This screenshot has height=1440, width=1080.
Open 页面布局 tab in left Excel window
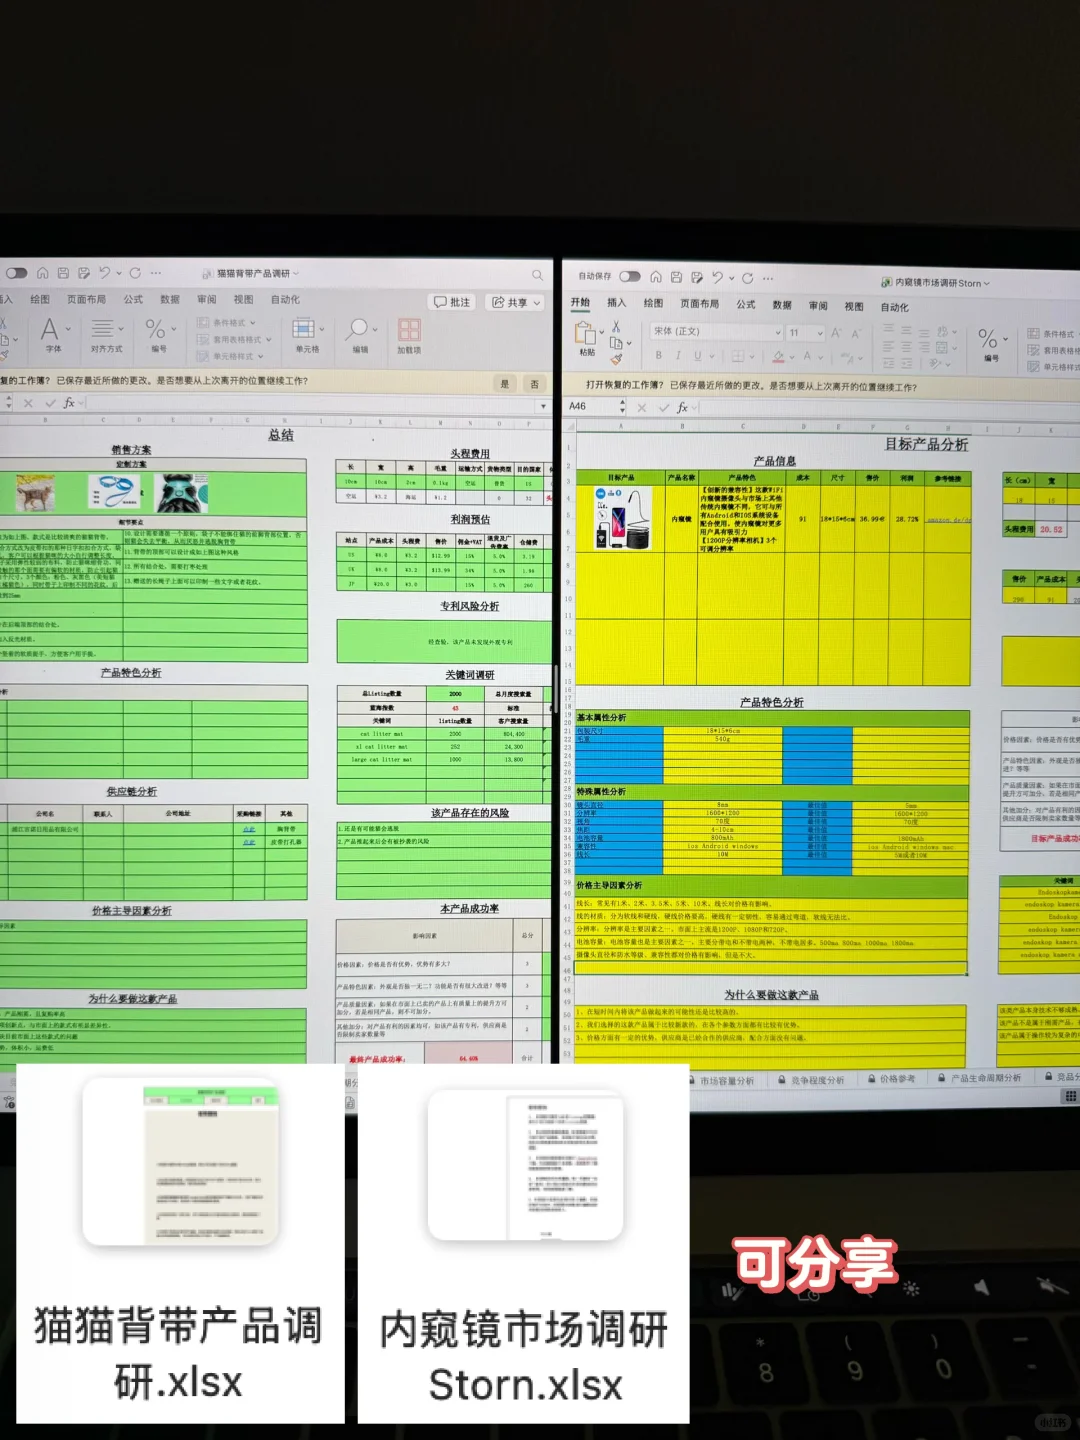(86, 299)
